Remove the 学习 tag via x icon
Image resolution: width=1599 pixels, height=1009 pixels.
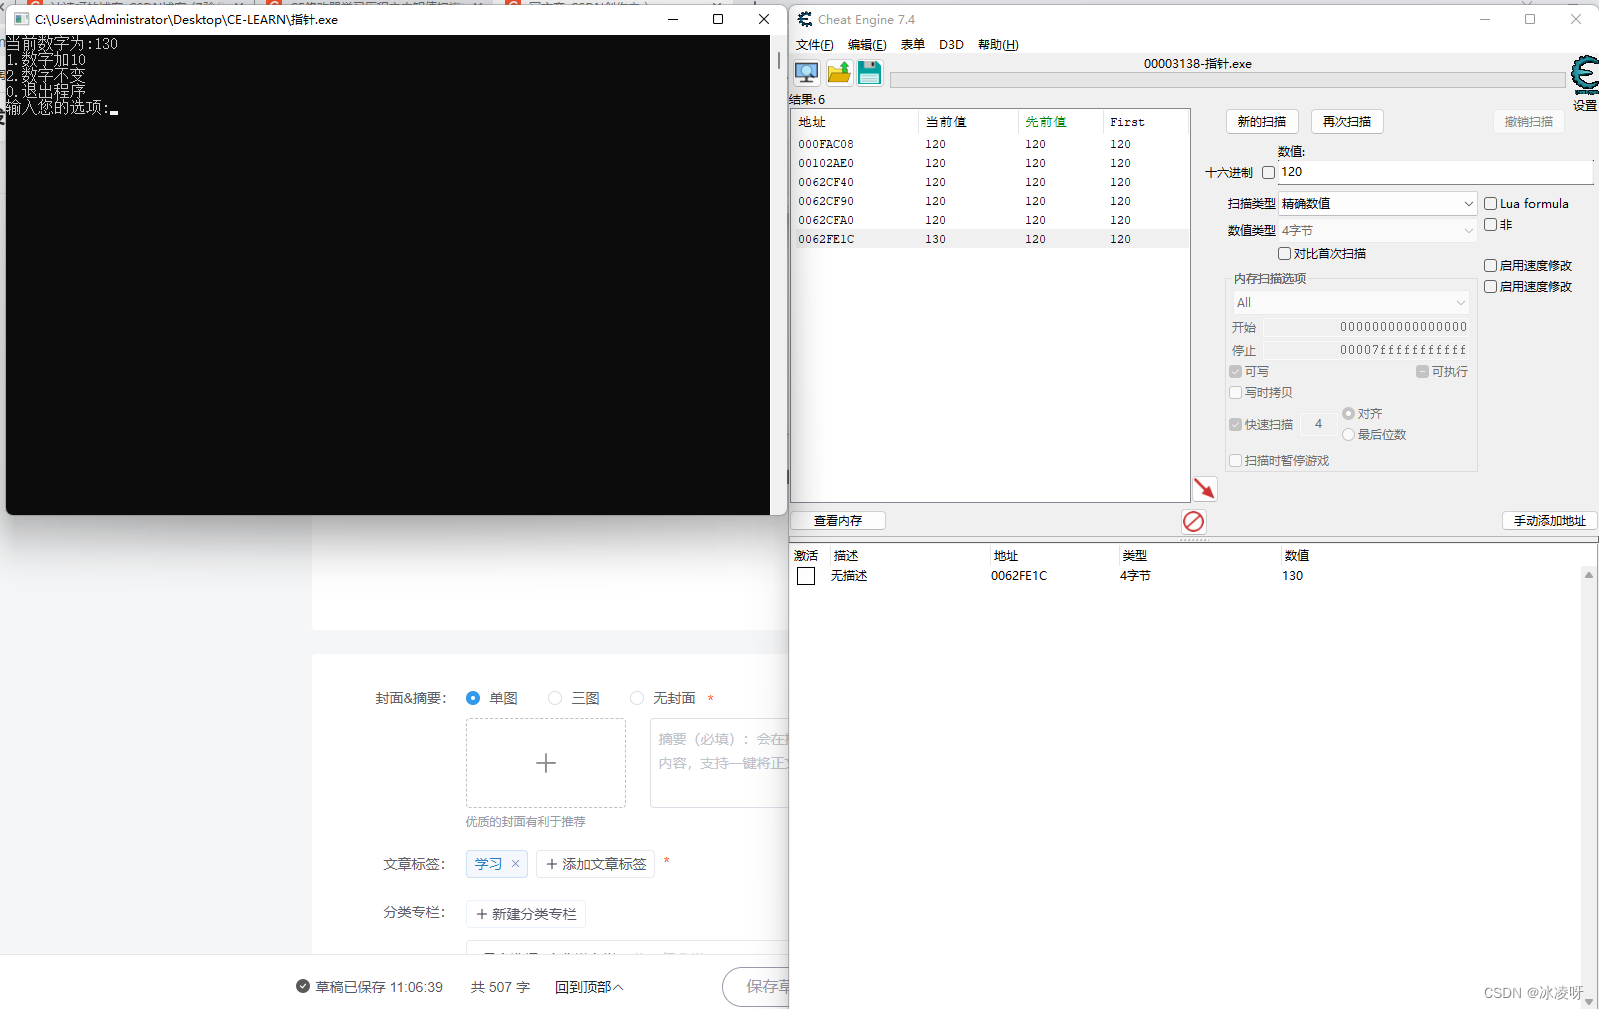coord(516,863)
